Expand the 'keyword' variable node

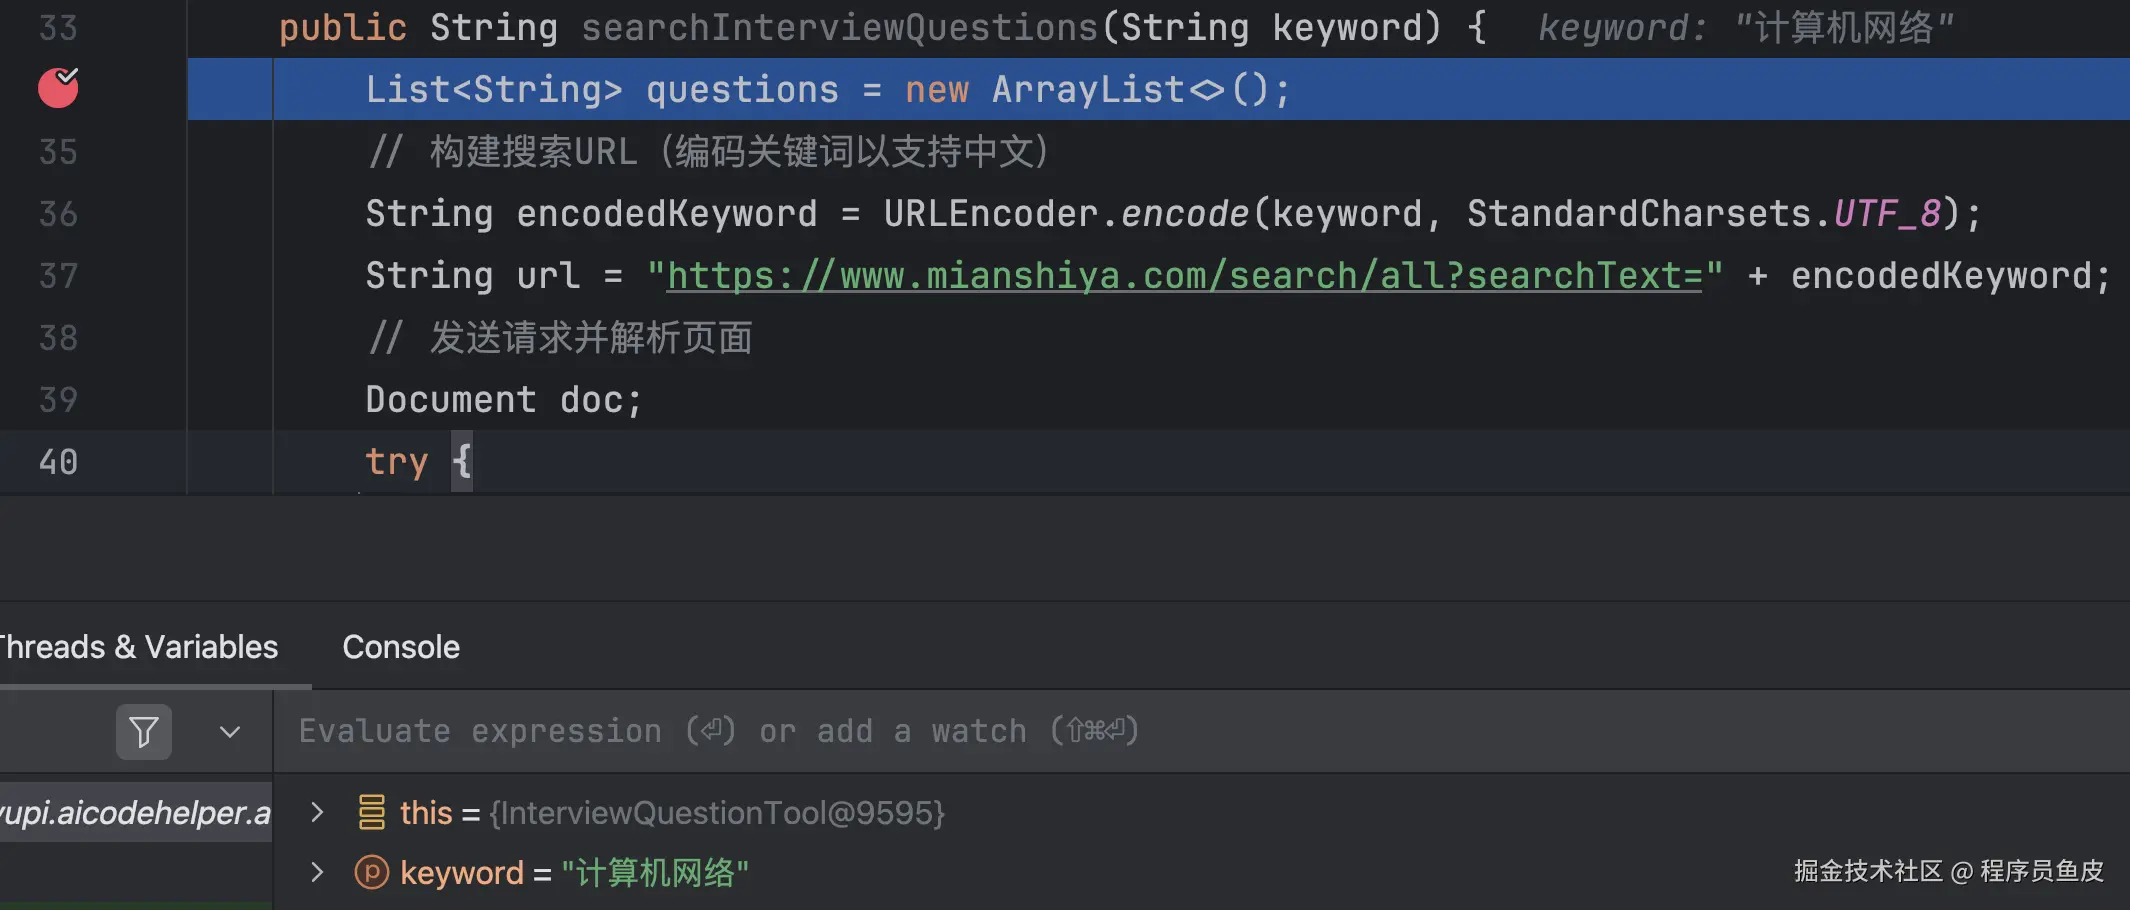click(x=317, y=872)
